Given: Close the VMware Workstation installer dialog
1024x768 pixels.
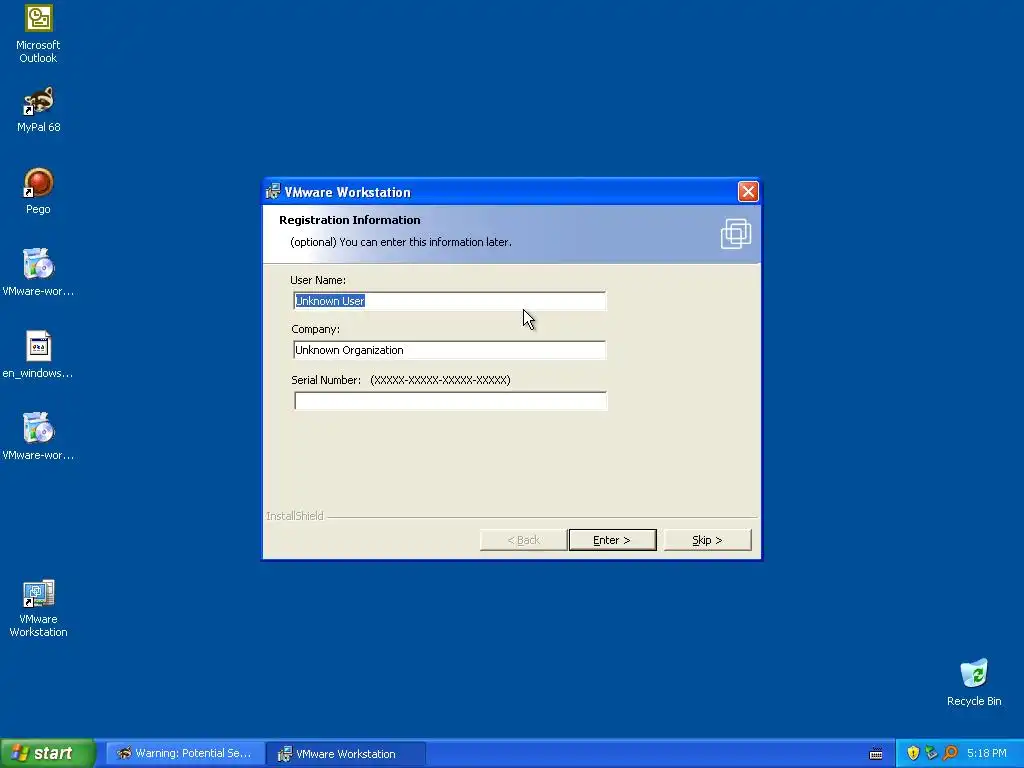Looking at the screenshot, I should coord(748,191).
